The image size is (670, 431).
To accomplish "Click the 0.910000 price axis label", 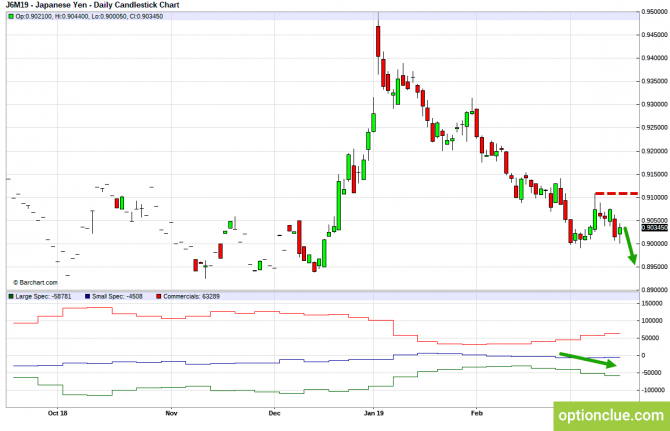I will pos(654,197).
